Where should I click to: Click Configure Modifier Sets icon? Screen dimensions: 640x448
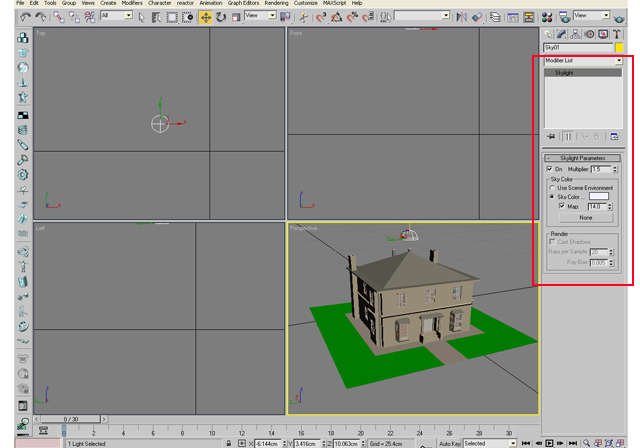(614, 136)
